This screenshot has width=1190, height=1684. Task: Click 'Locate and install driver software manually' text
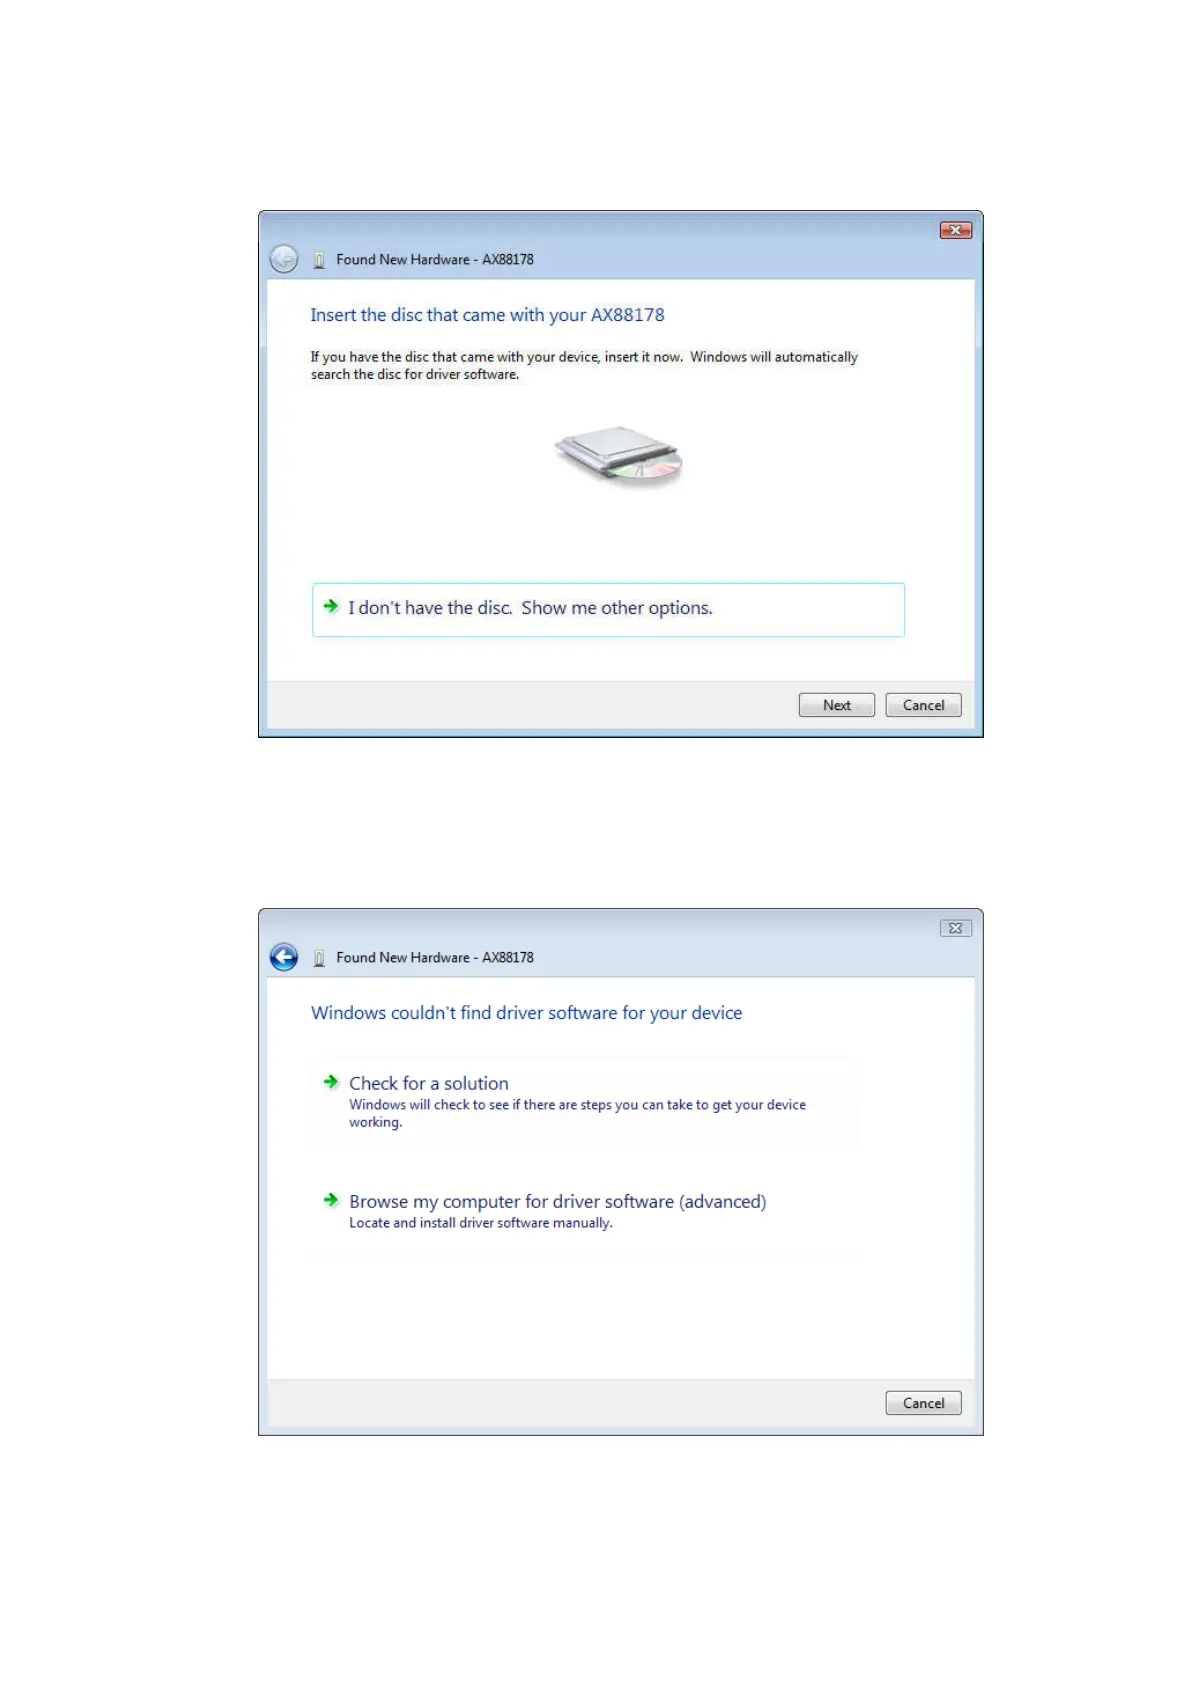(481, 1223)
